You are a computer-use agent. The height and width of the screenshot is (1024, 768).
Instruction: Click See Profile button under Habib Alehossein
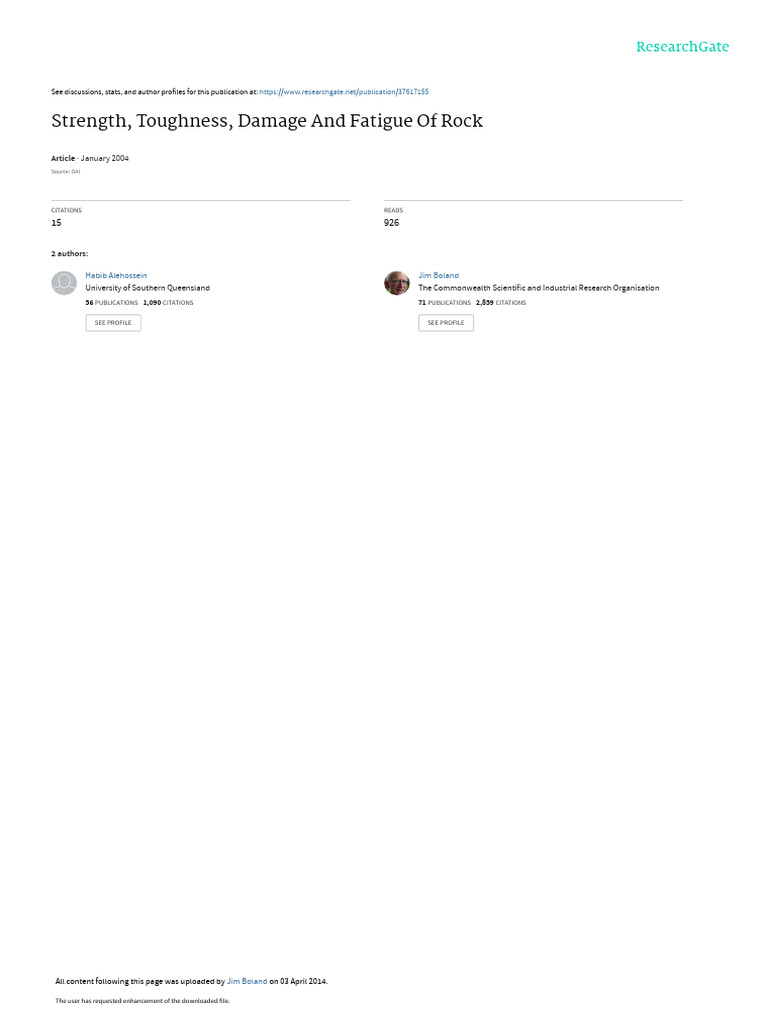[x=113, y=323]
